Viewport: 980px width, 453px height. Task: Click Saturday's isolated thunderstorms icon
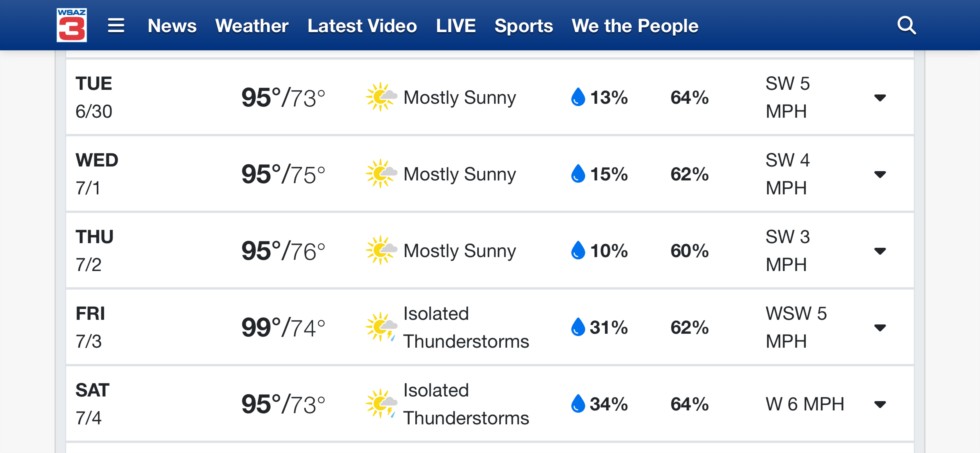381,404
